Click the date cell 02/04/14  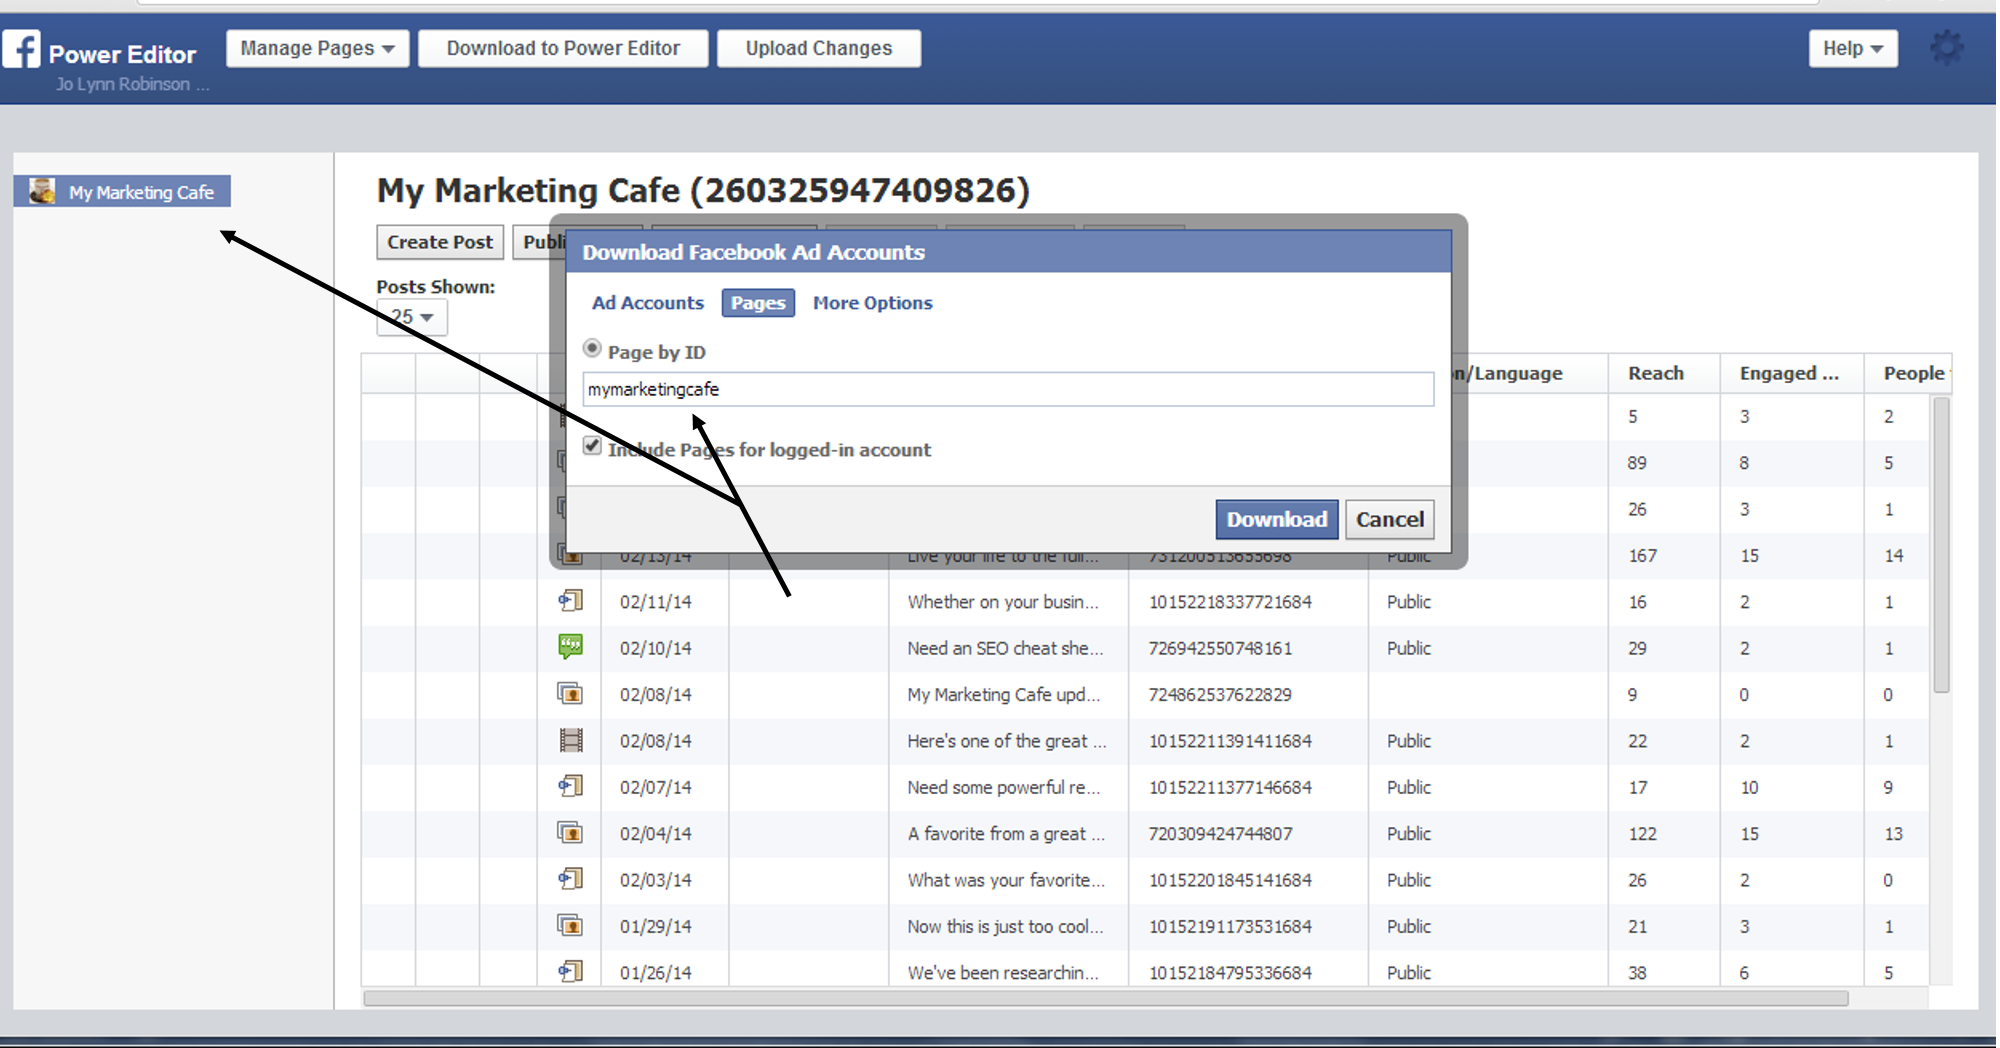(655, 833)
